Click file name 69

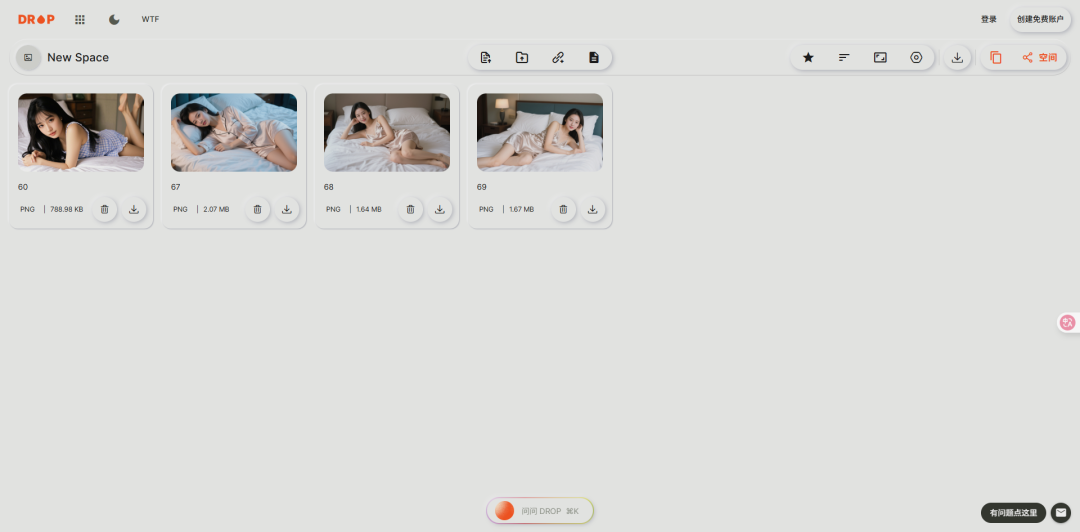tap(481, 187)
